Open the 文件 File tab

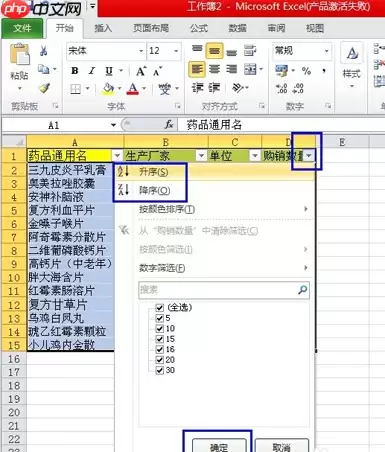coord(22,28)
